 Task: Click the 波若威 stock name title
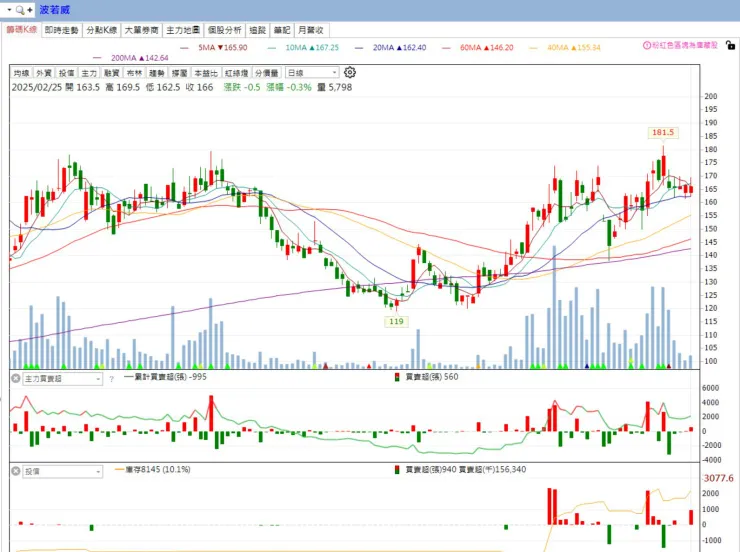69,9
